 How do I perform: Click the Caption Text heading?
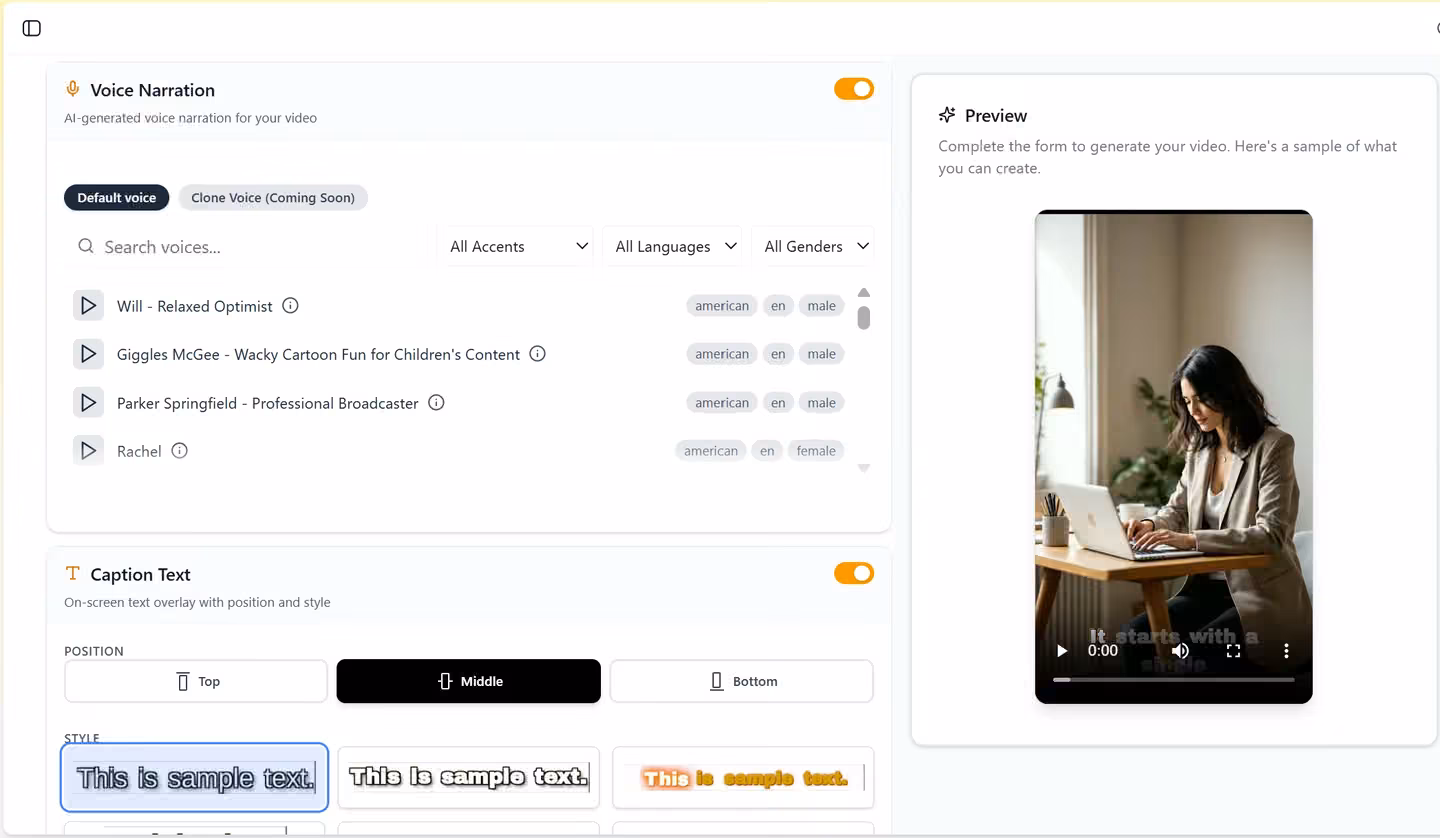click(140, 574)
